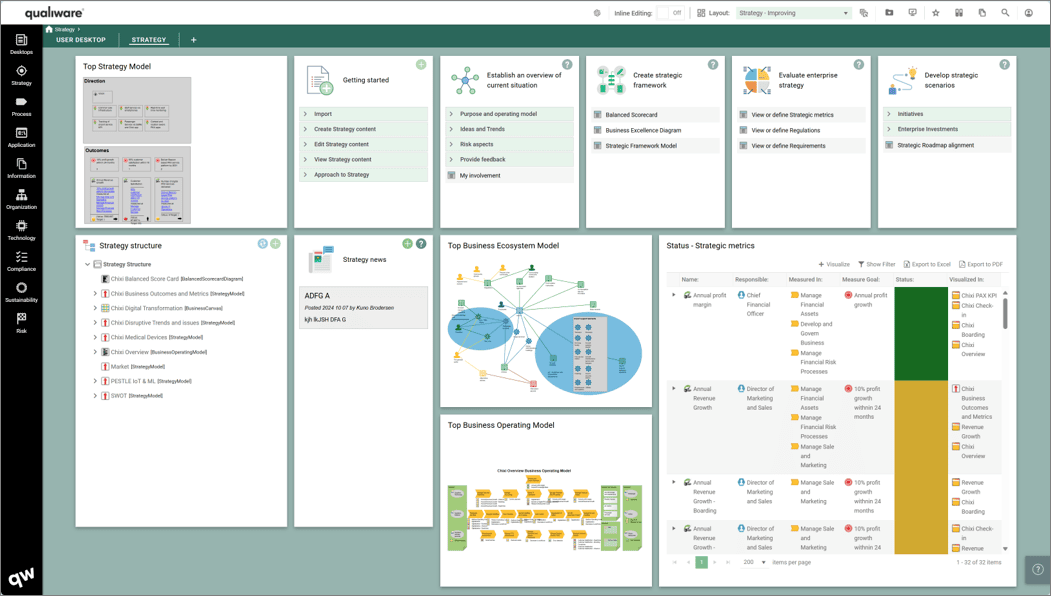Click green plus on Strategy news
Image resolution: width=1051 pixels, height=596 pixels.
pyautogui.click(x=407, y=244)
